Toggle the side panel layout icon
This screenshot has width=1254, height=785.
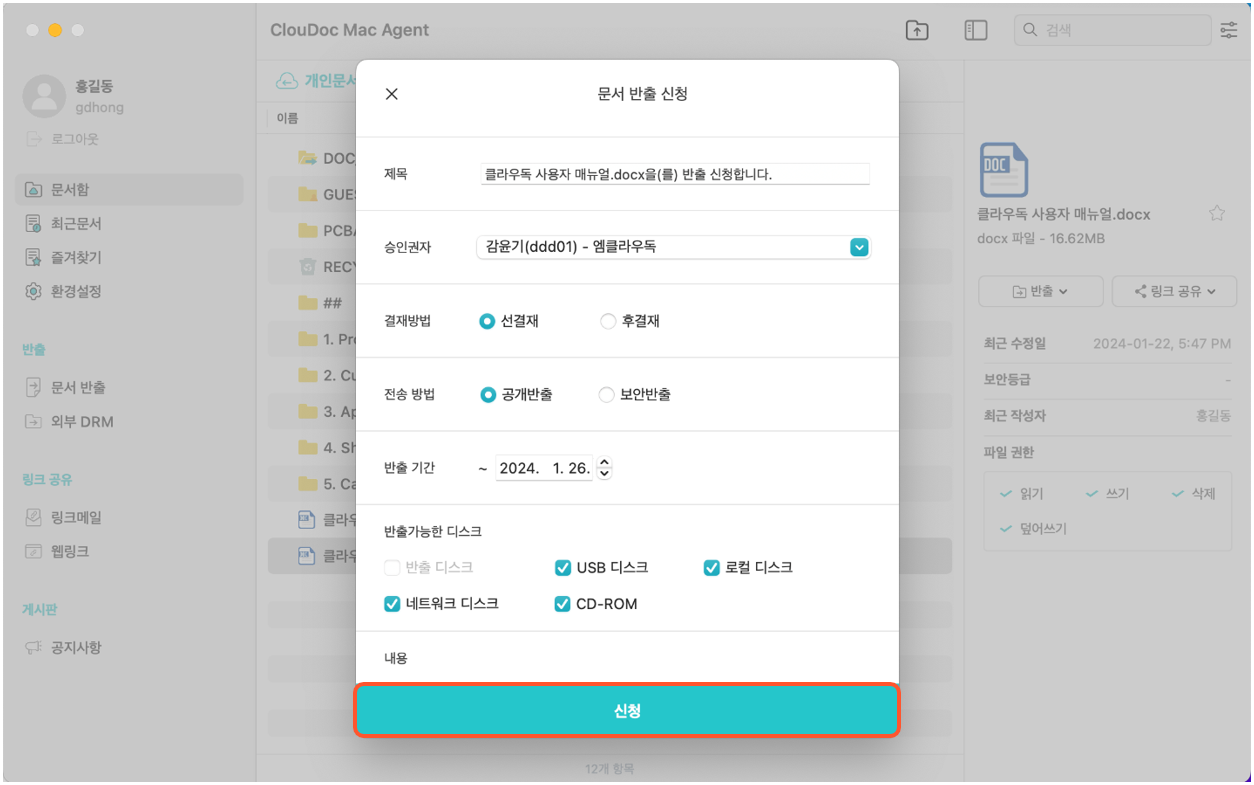pos(975,31)
